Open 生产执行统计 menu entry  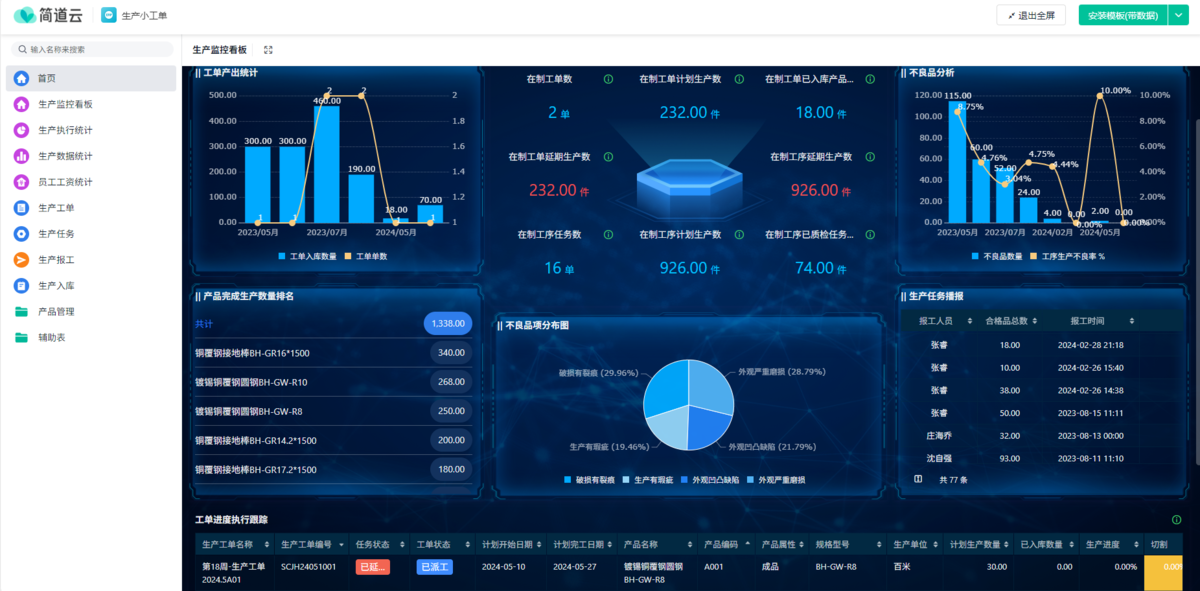91,130
